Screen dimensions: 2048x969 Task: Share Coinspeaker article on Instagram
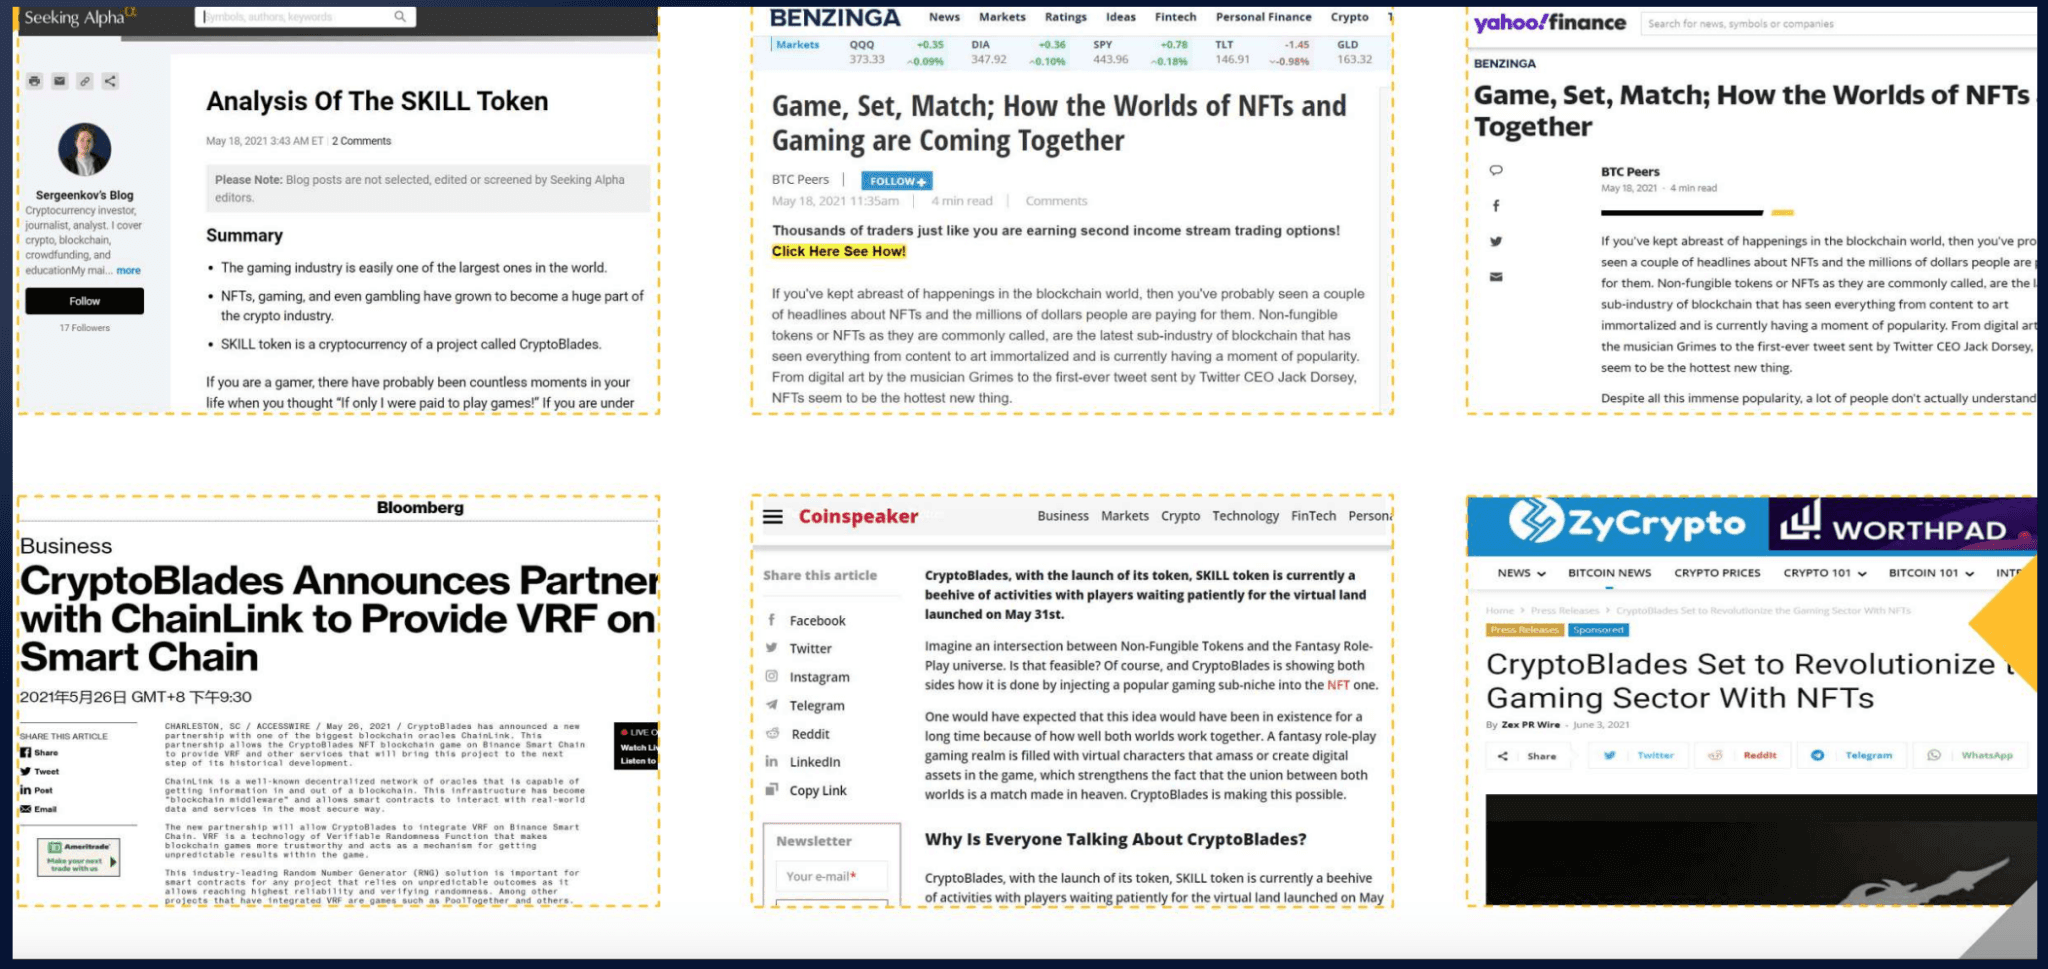808,677
